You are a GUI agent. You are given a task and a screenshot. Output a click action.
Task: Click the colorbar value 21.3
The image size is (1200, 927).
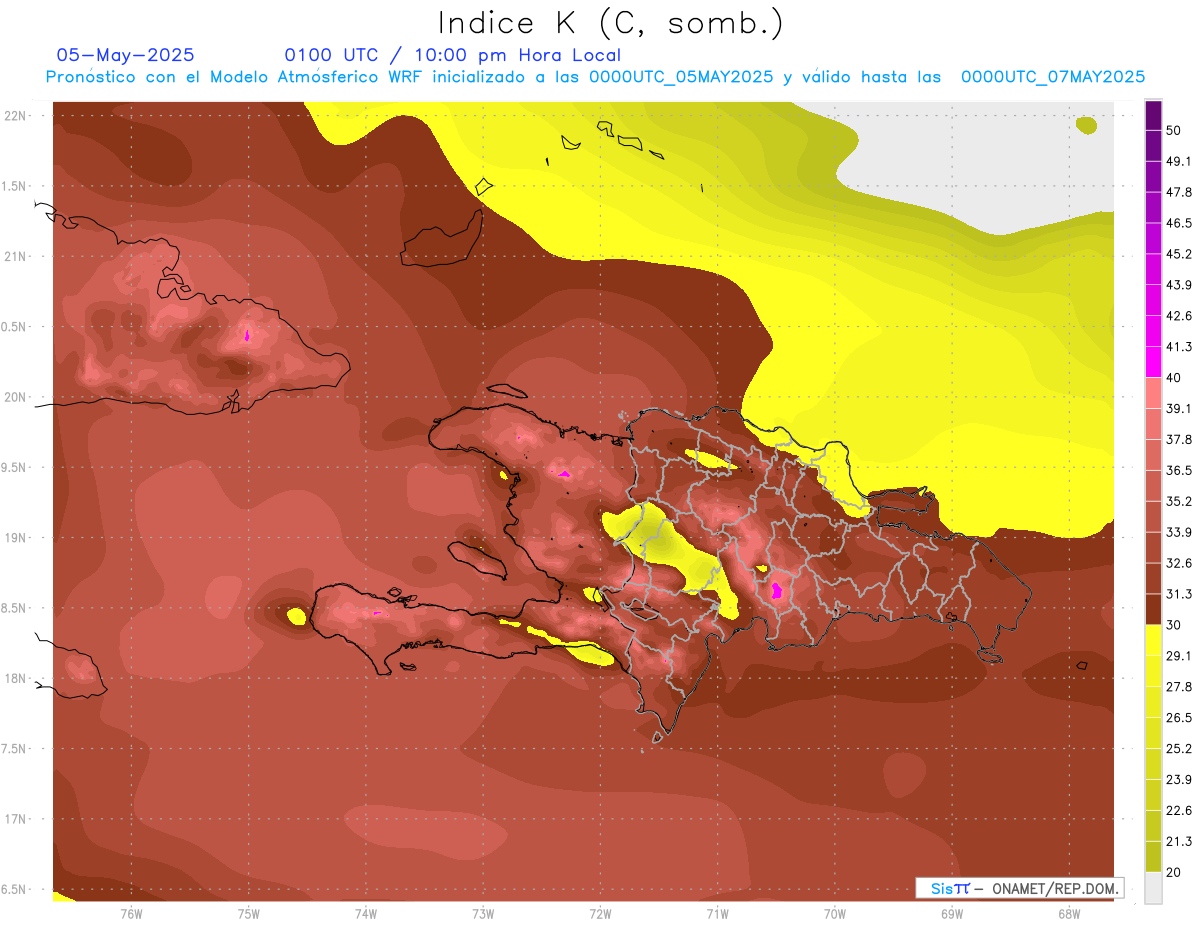coord(1180,842)
